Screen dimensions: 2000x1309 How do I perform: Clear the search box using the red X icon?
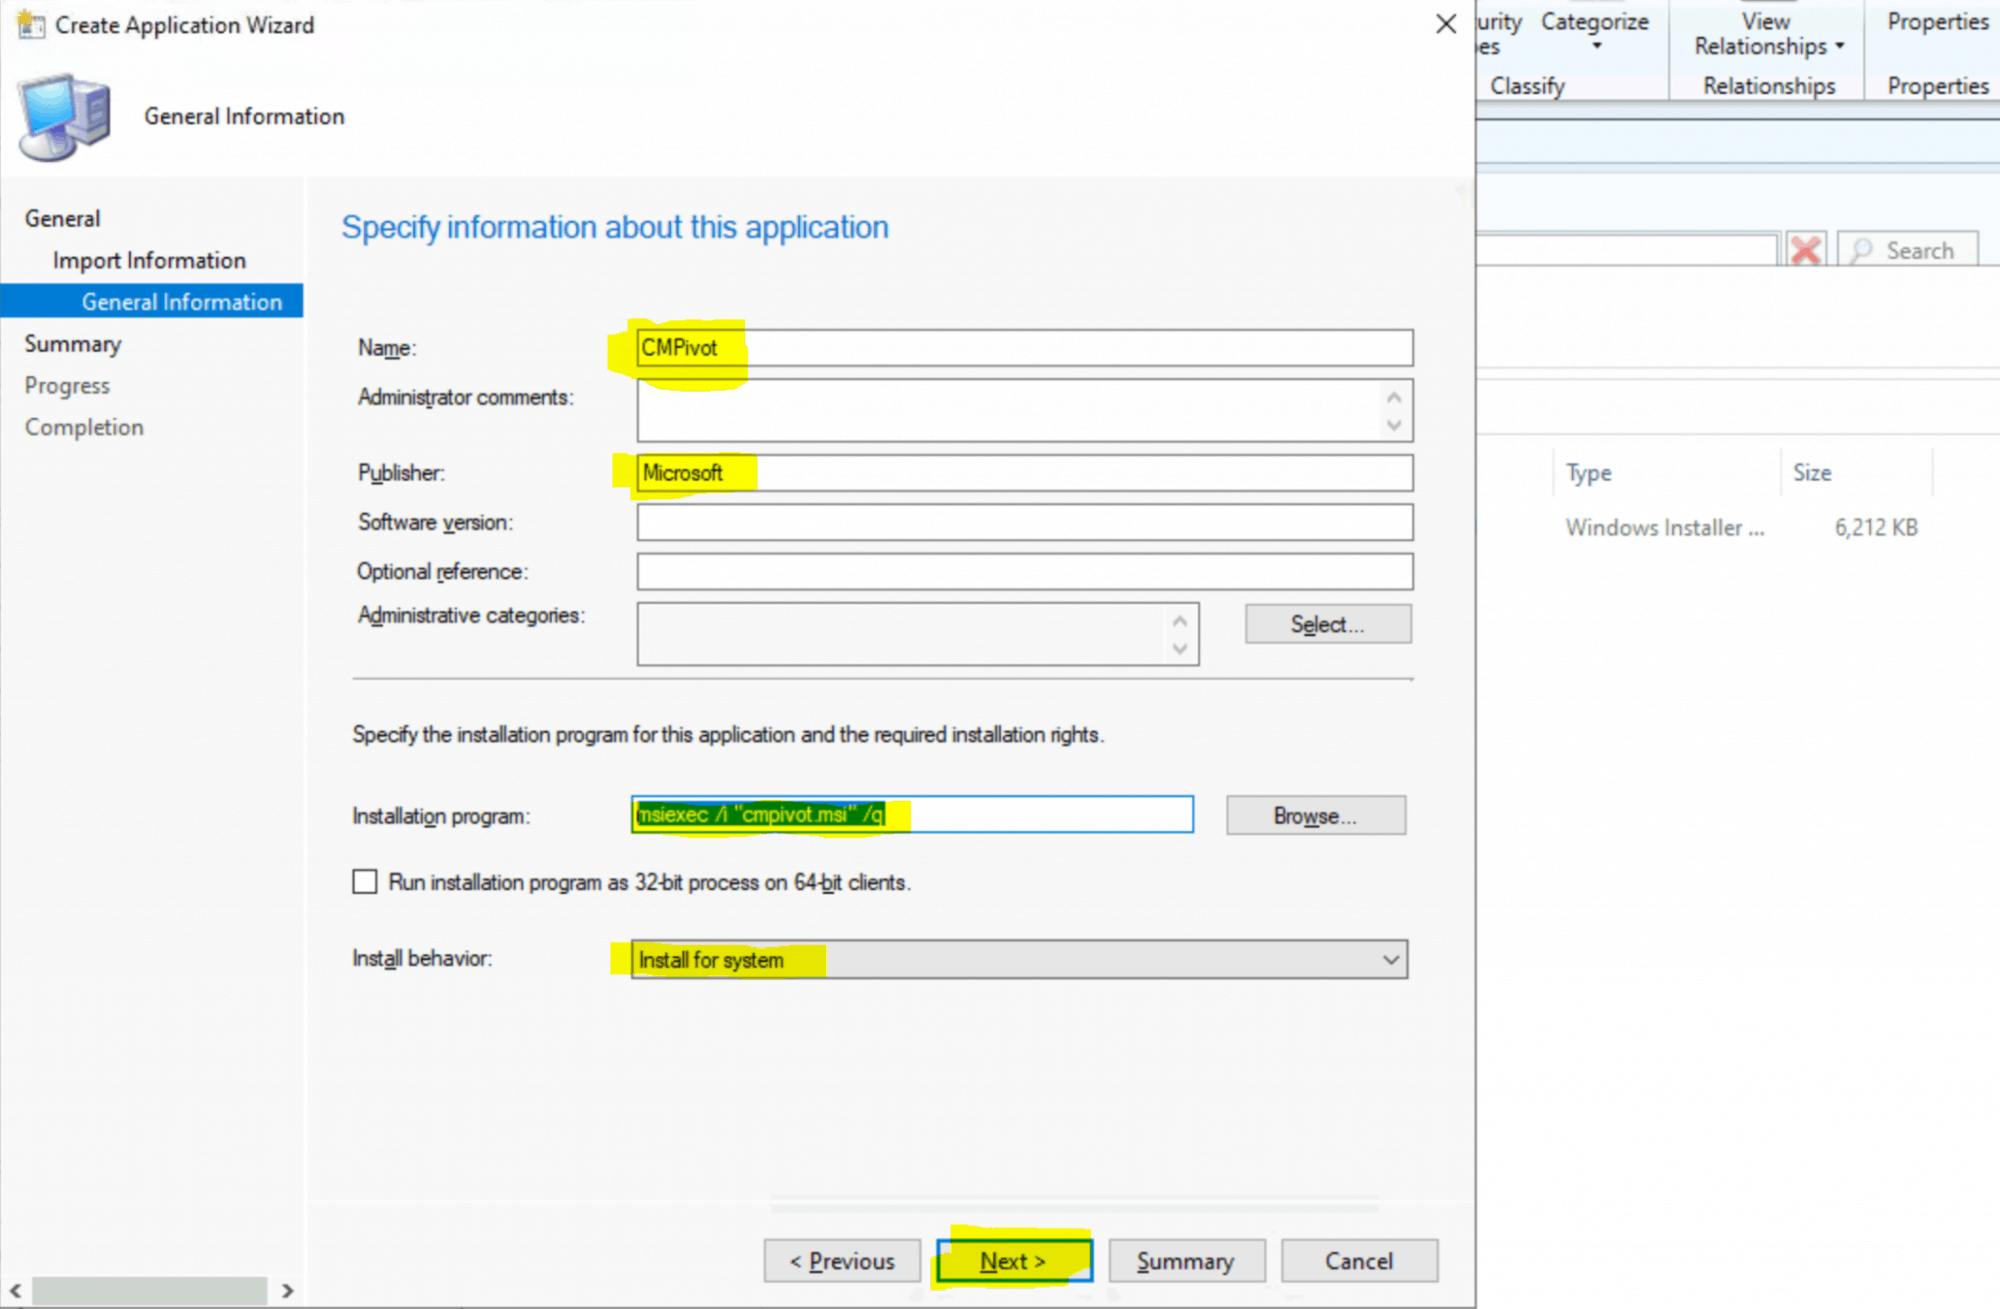1806,249
